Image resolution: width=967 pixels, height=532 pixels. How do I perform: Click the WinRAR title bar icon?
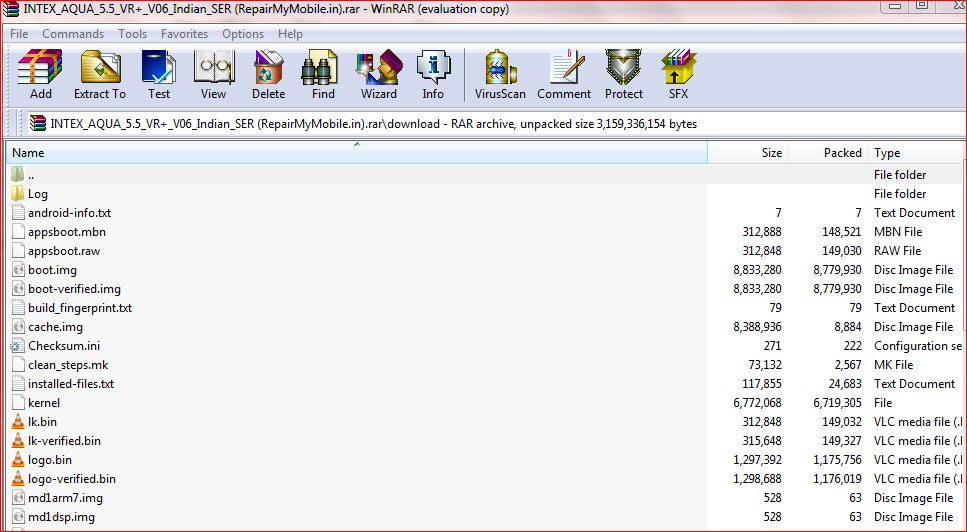point(10,9)
